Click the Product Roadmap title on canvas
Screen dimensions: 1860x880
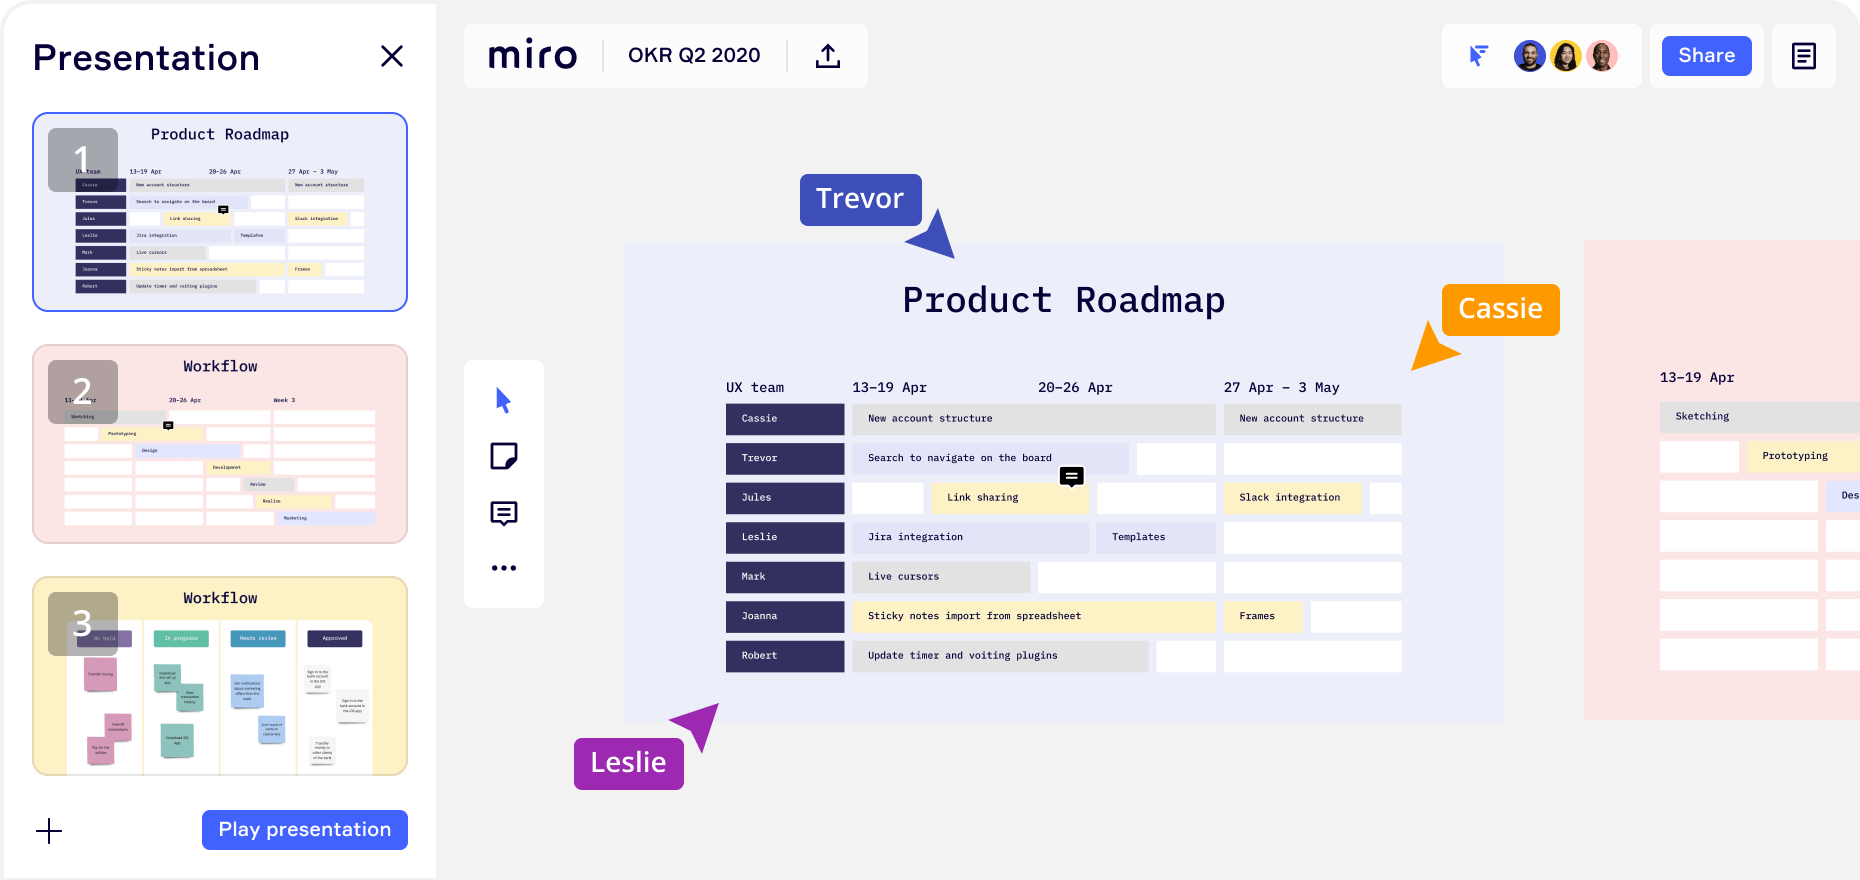click(x=1064, y=300)
